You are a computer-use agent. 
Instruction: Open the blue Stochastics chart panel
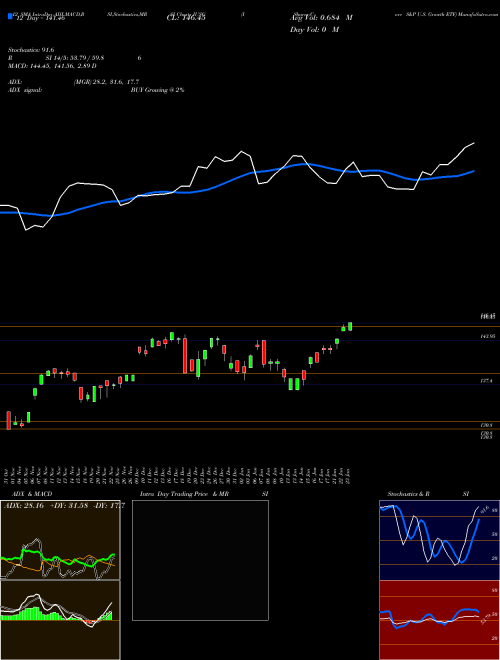[x=439, y=540]
